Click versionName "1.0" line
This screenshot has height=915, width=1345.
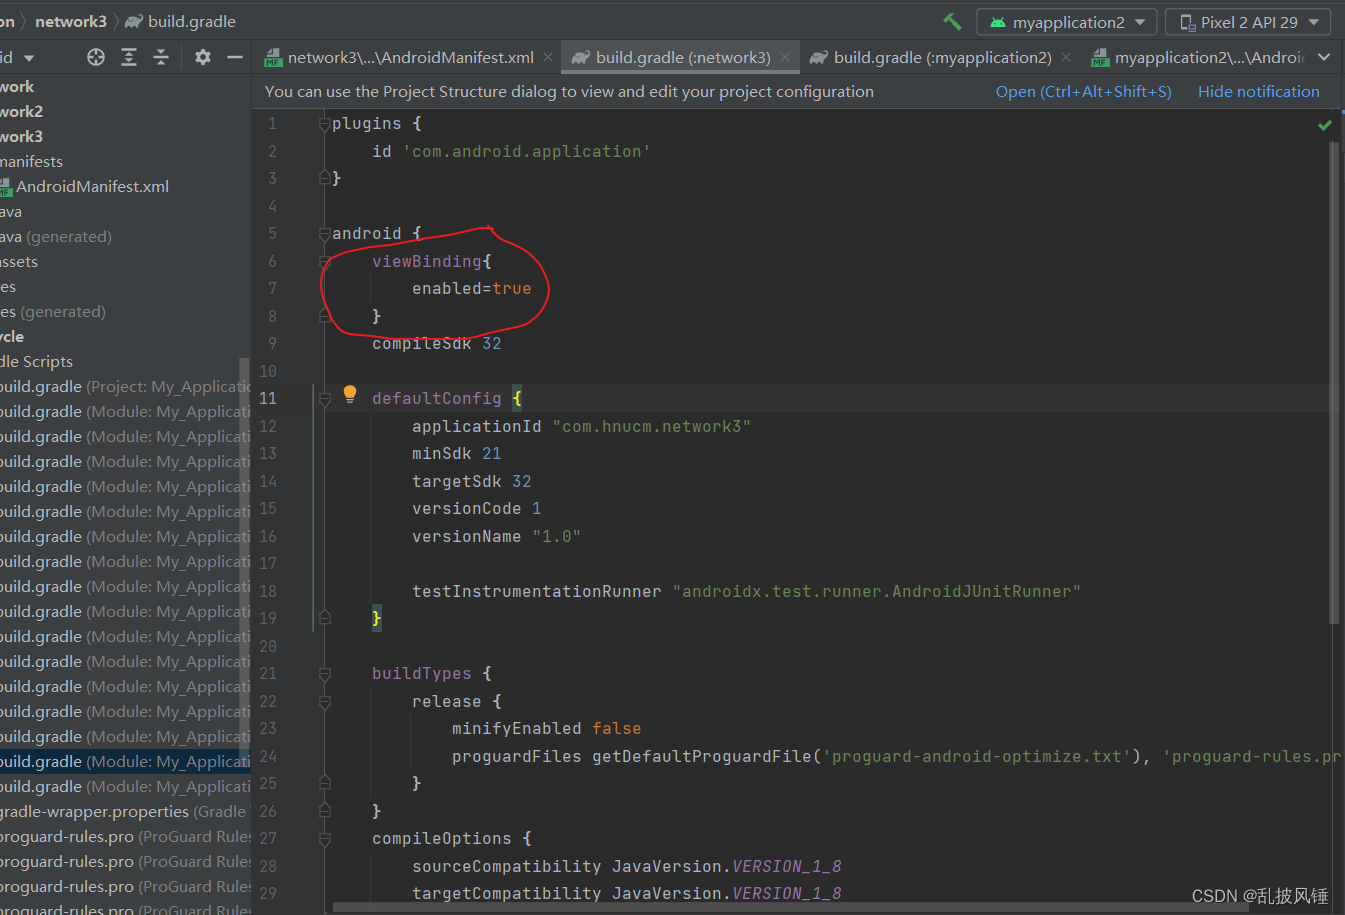496,536
